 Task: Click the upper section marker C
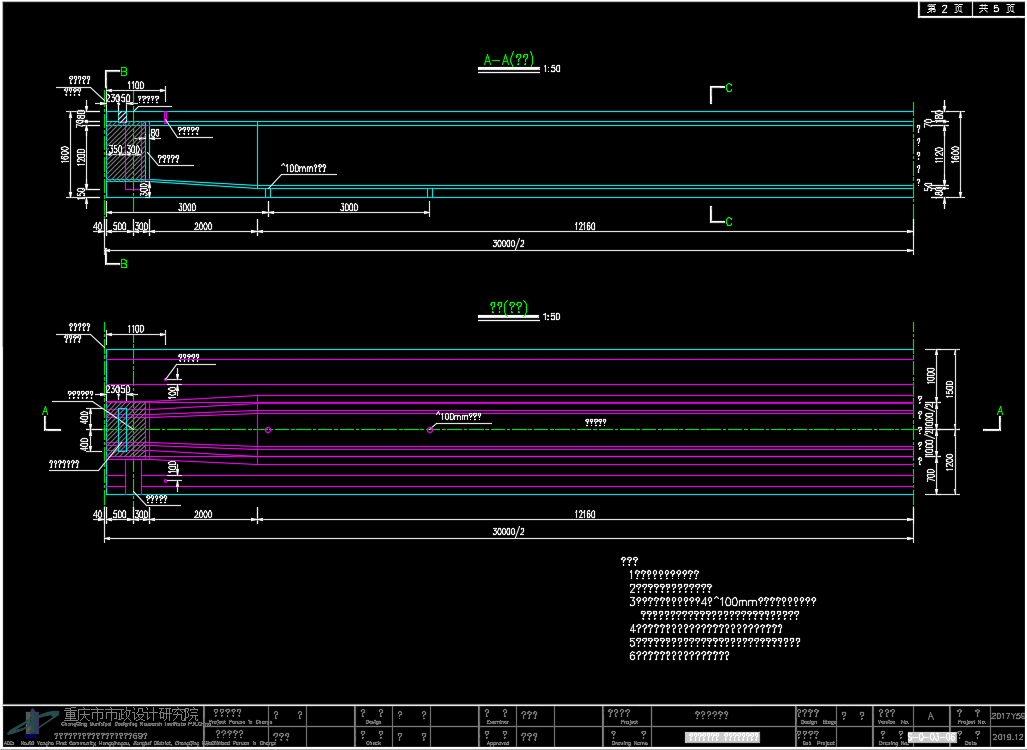click(728, 88)
